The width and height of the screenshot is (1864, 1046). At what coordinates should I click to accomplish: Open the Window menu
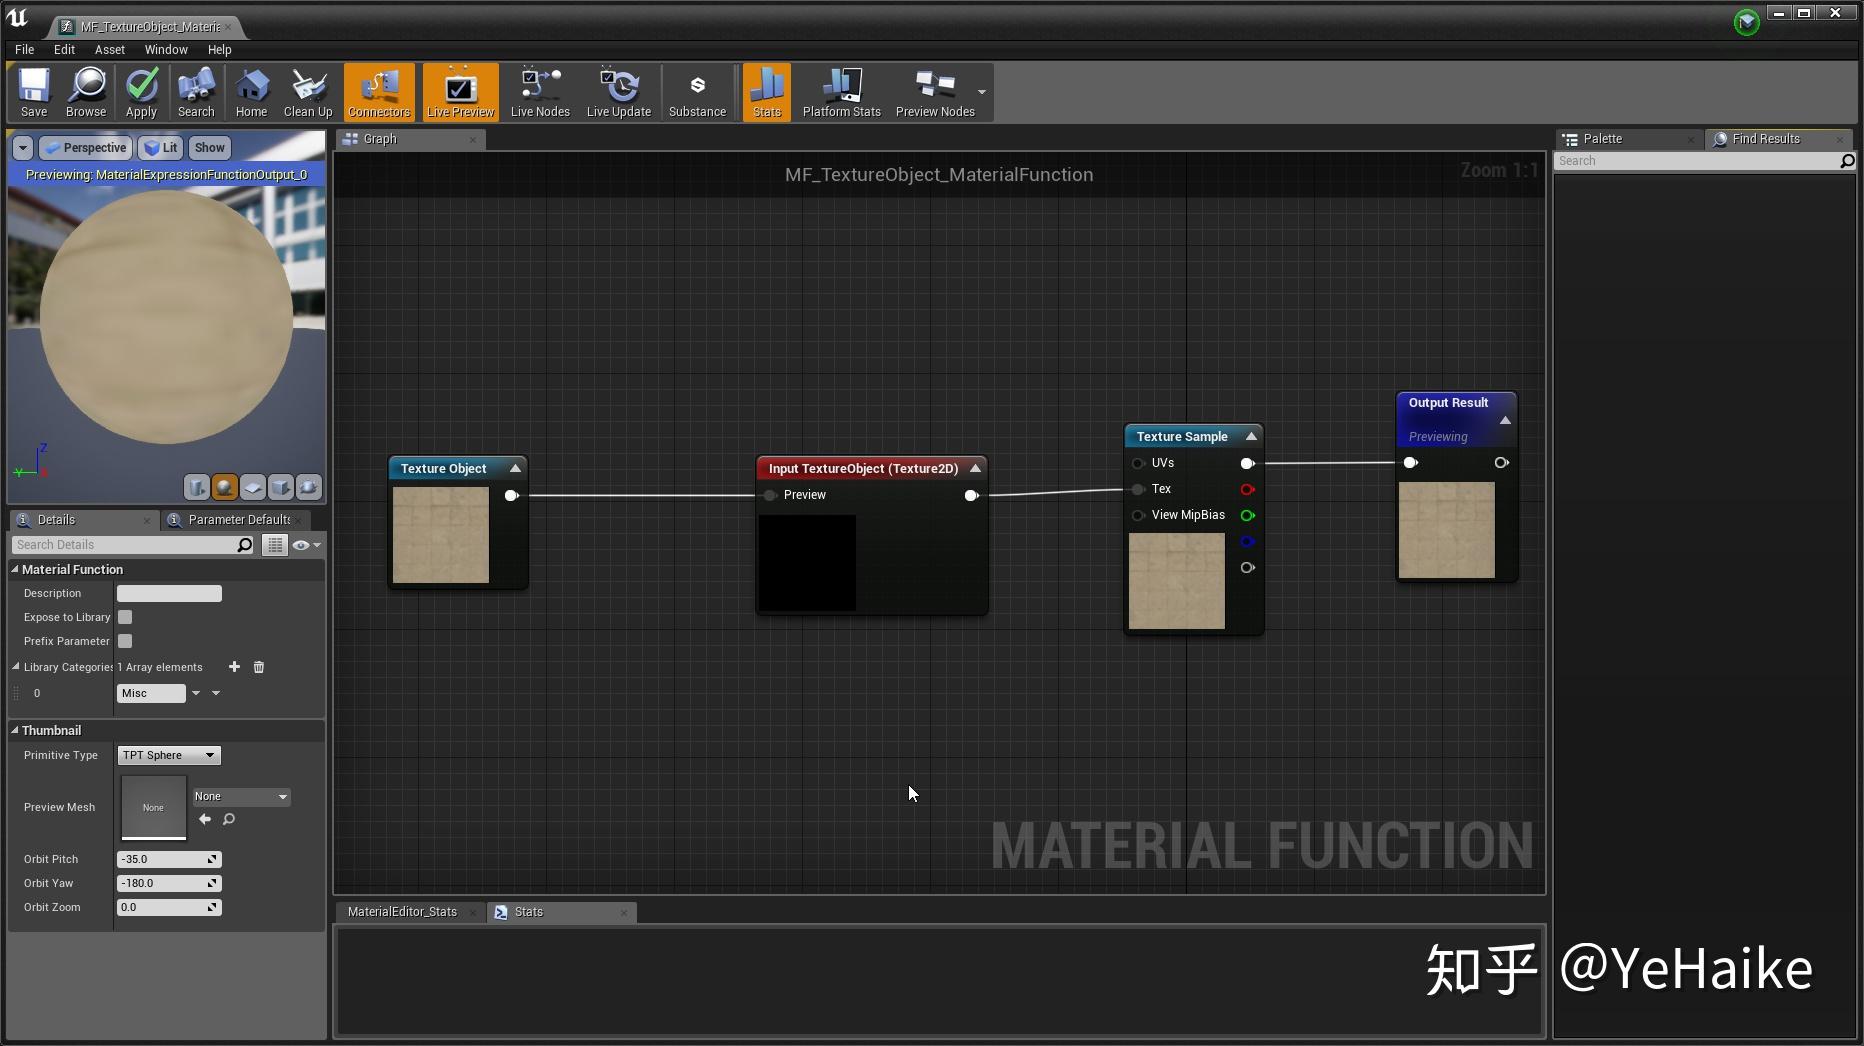(x=166, y=49)
